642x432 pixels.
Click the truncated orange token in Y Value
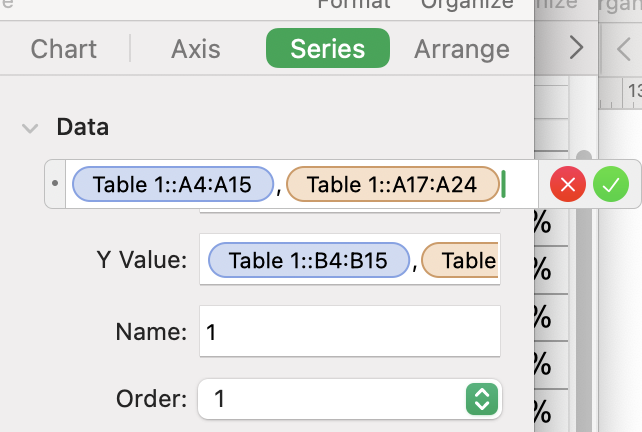[x=461, y=261]
